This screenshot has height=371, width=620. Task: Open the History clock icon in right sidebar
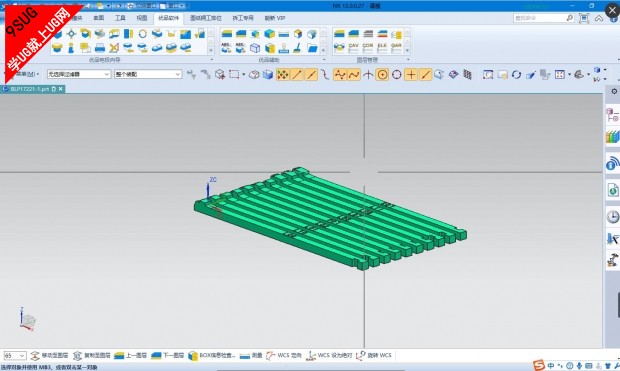(612, 217)
